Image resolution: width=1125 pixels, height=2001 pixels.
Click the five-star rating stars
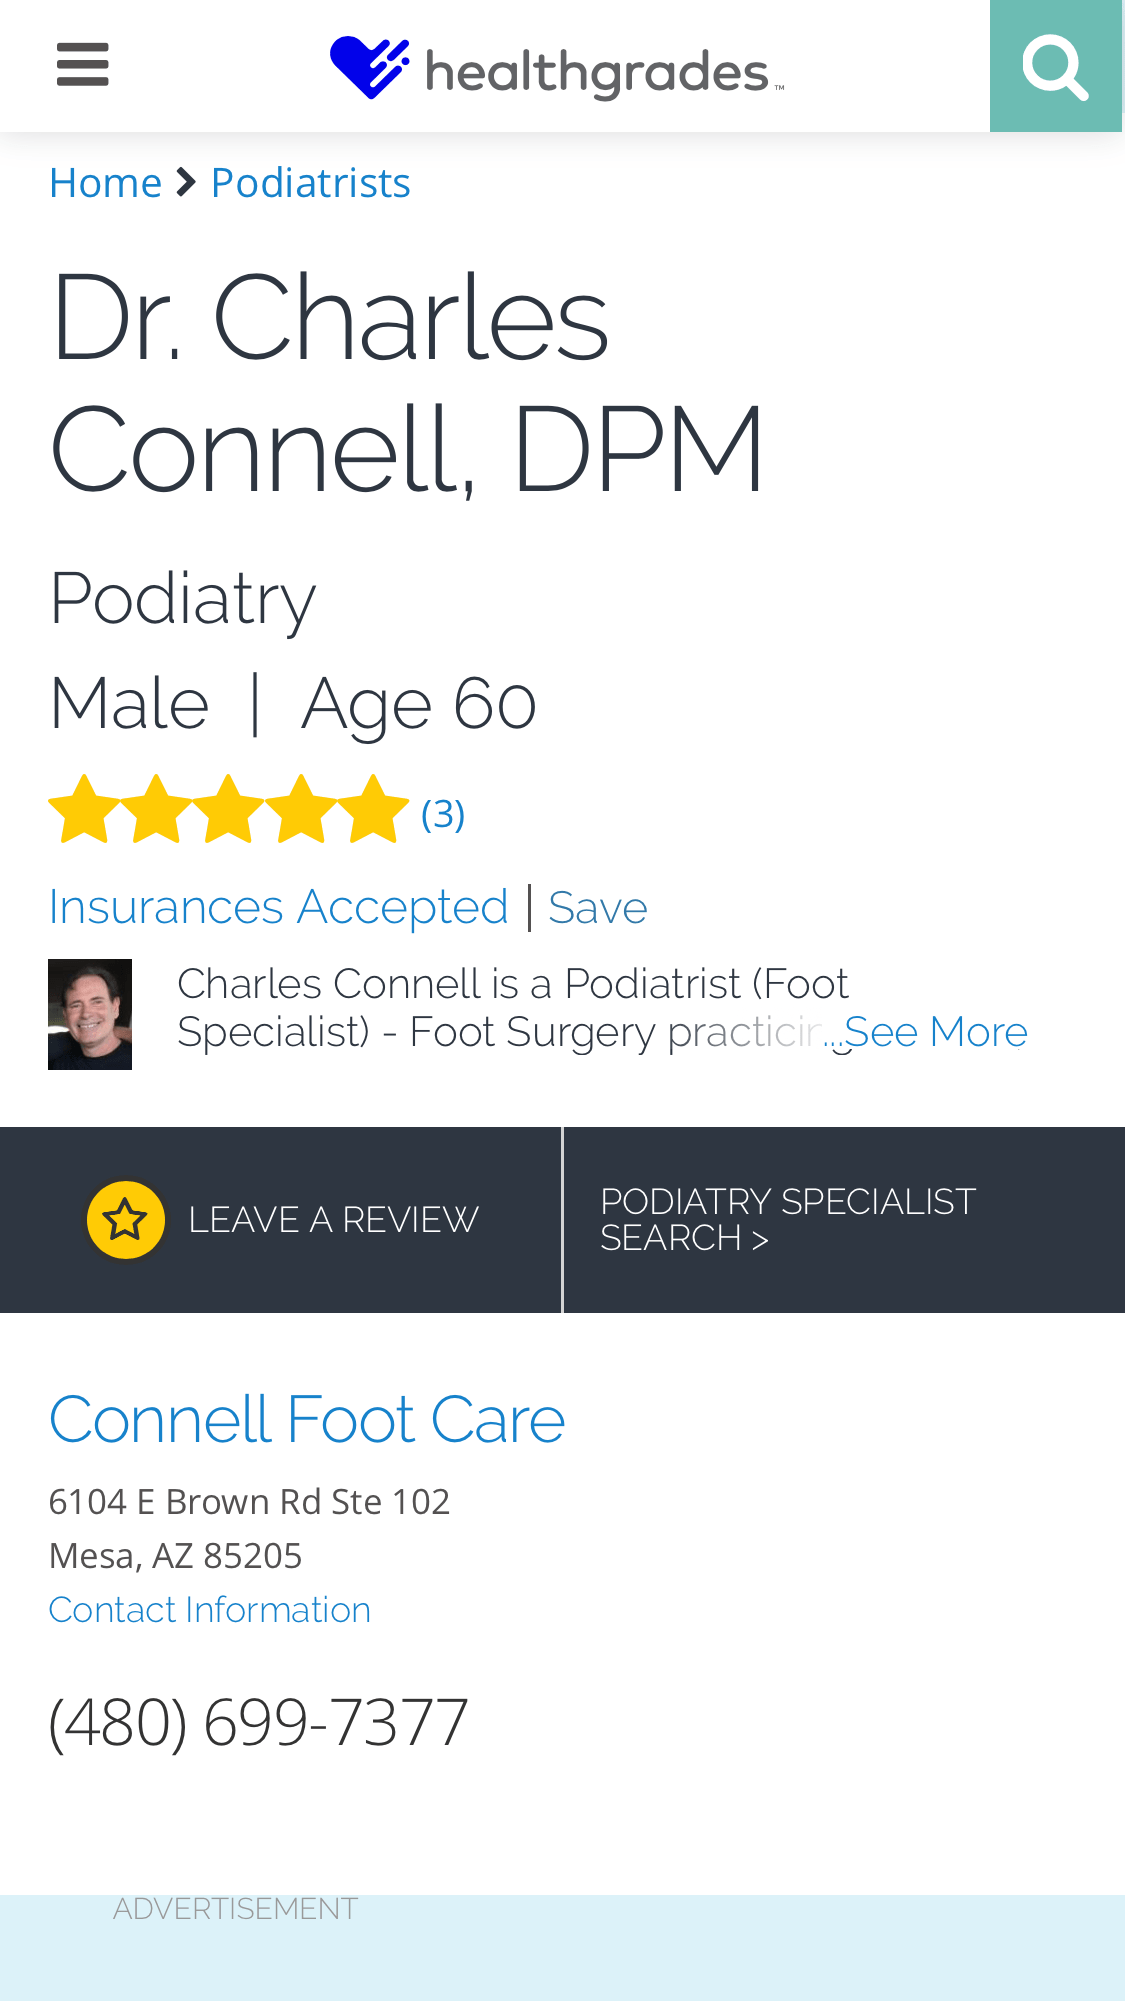pyautogui.click(x=228, y=810)
